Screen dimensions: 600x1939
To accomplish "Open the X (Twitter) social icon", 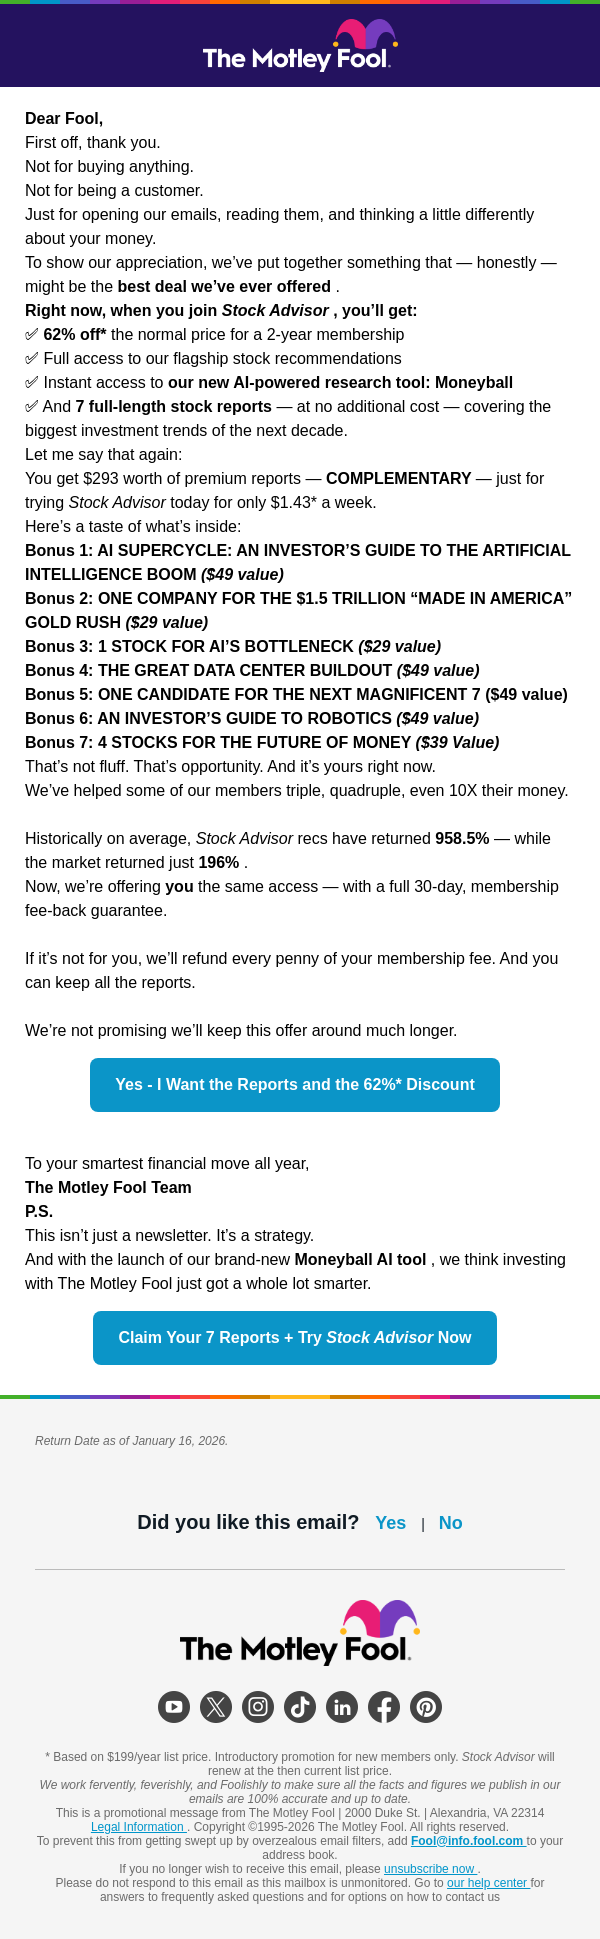I will [216, 1707].
